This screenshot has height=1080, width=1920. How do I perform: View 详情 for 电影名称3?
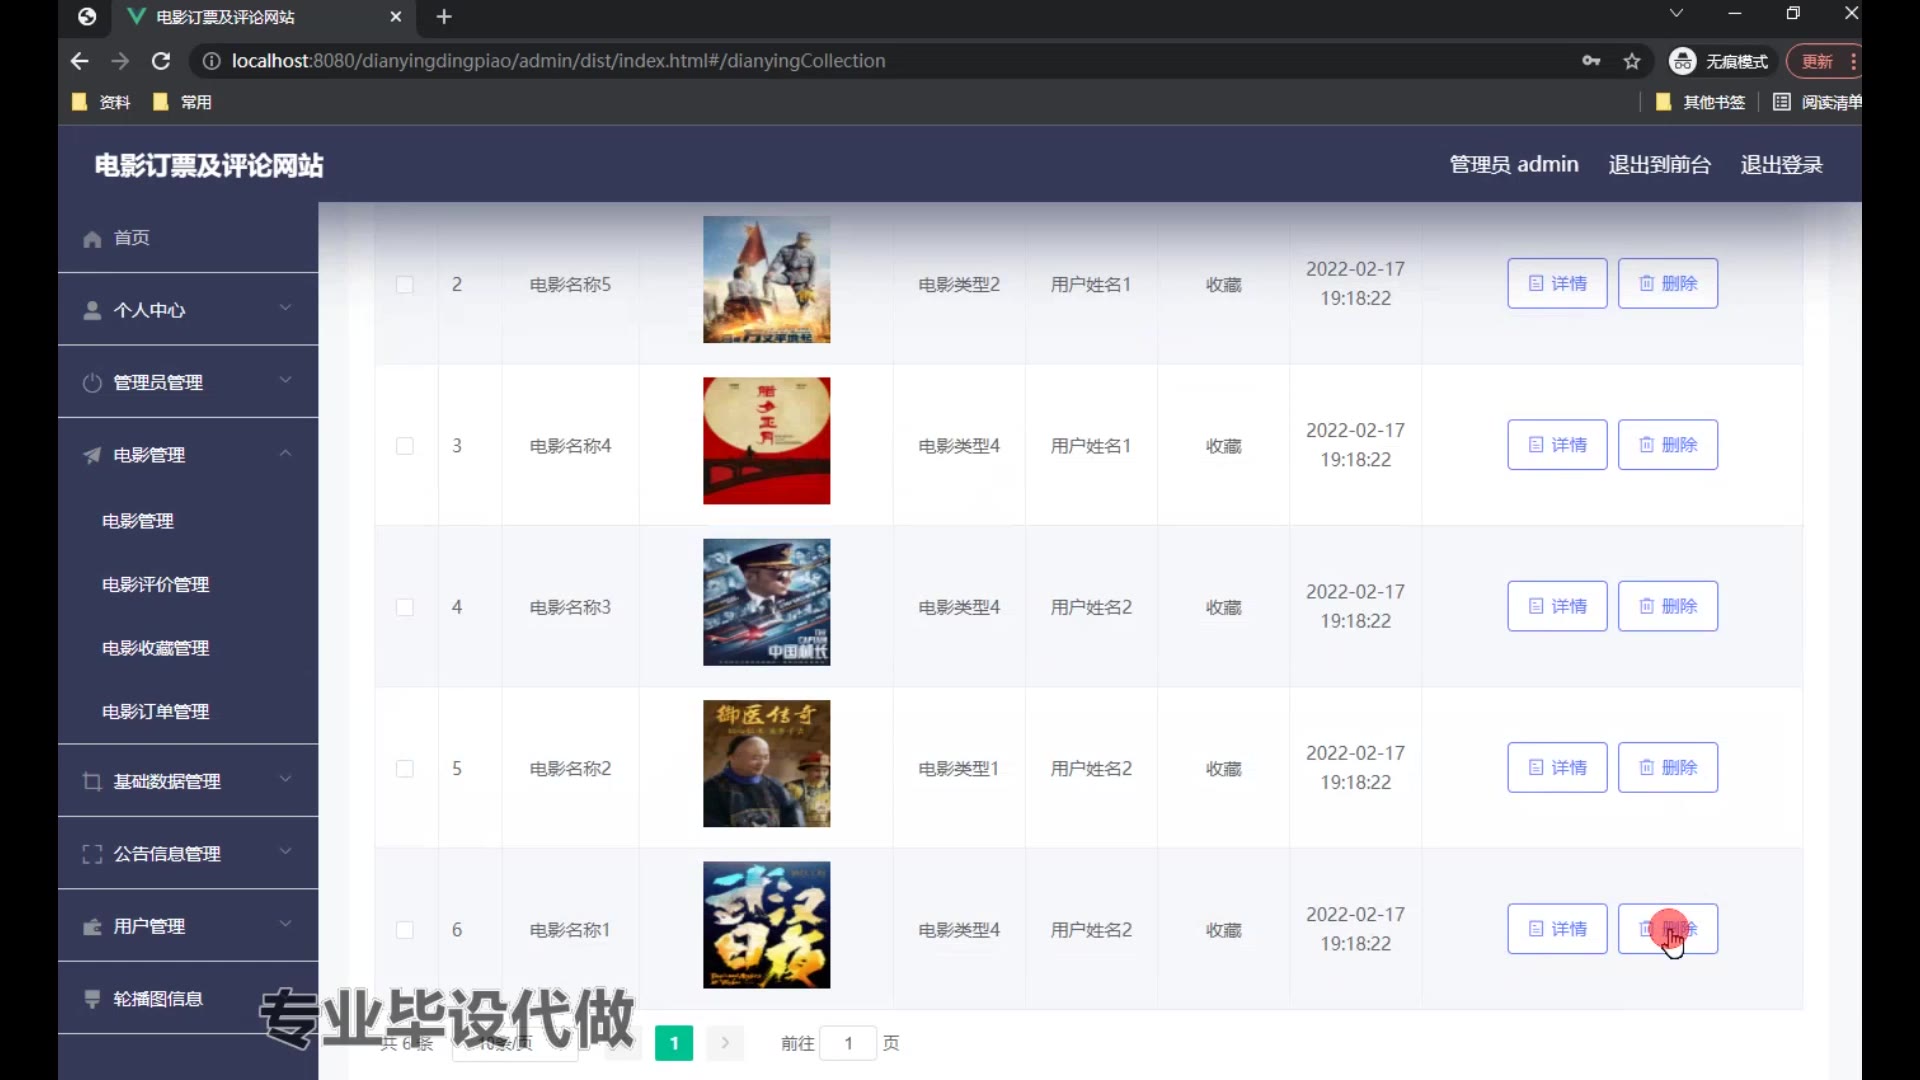click(1557, 607)
